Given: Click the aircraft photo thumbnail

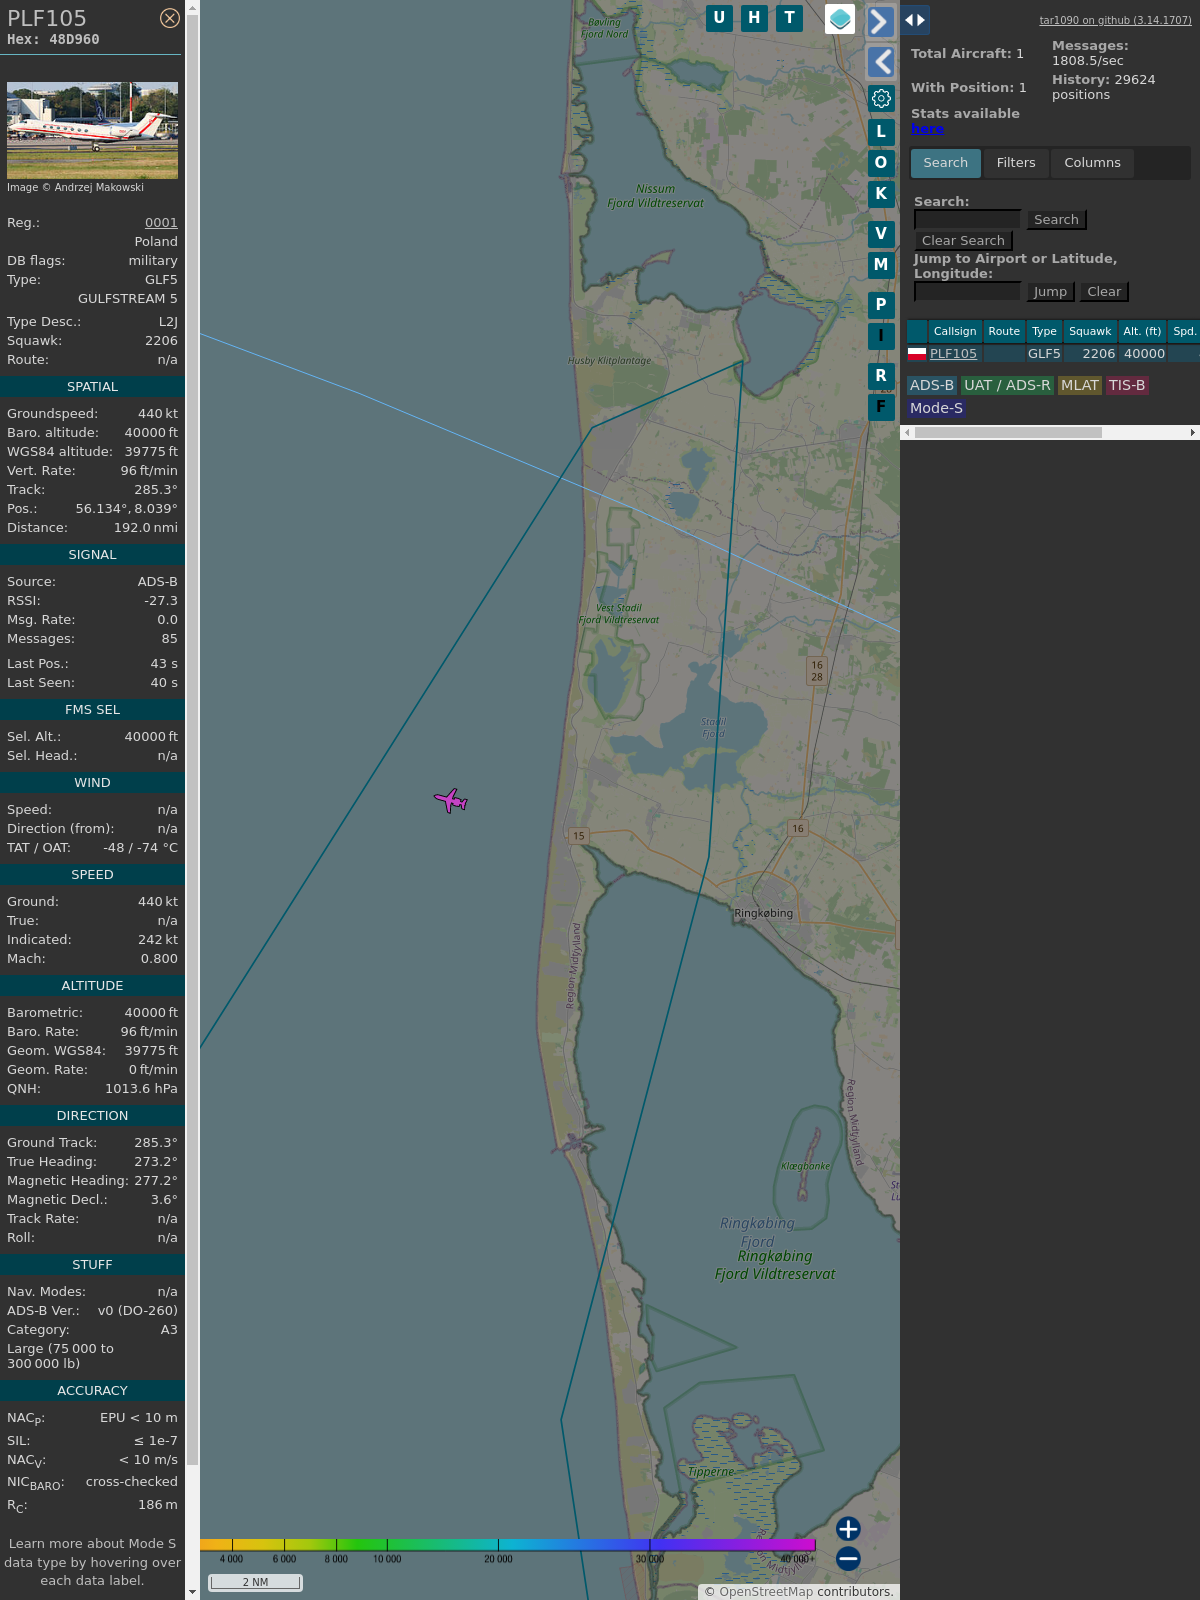Looking at the screenshot, I should [92, 131].
